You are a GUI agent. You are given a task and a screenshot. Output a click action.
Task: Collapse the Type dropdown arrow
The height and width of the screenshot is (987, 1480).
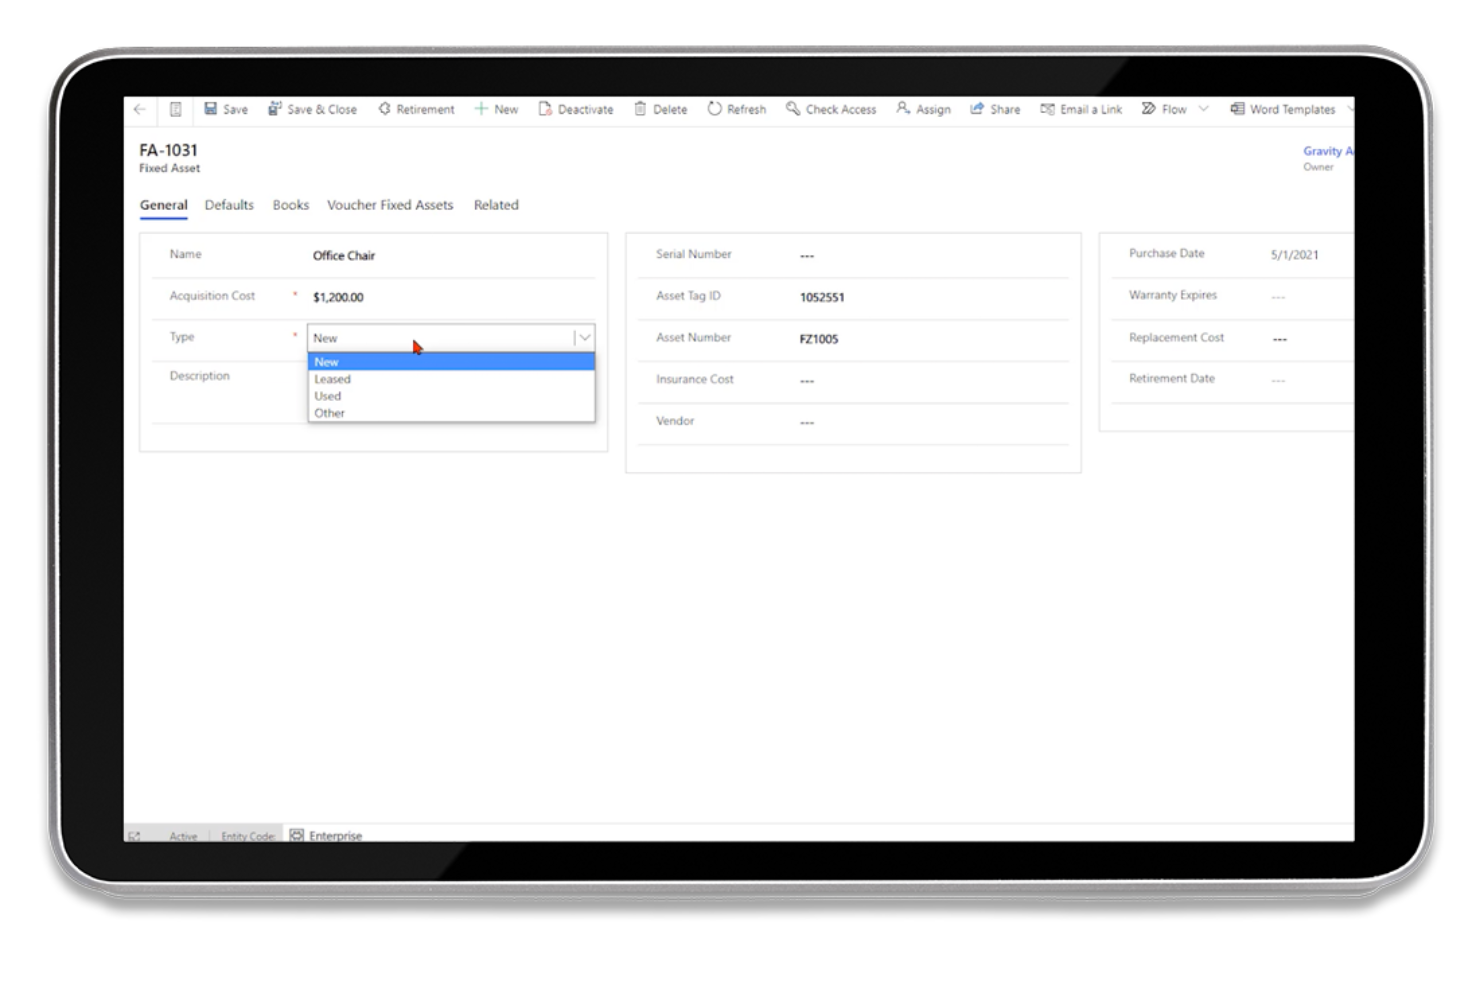pos(585,338)
